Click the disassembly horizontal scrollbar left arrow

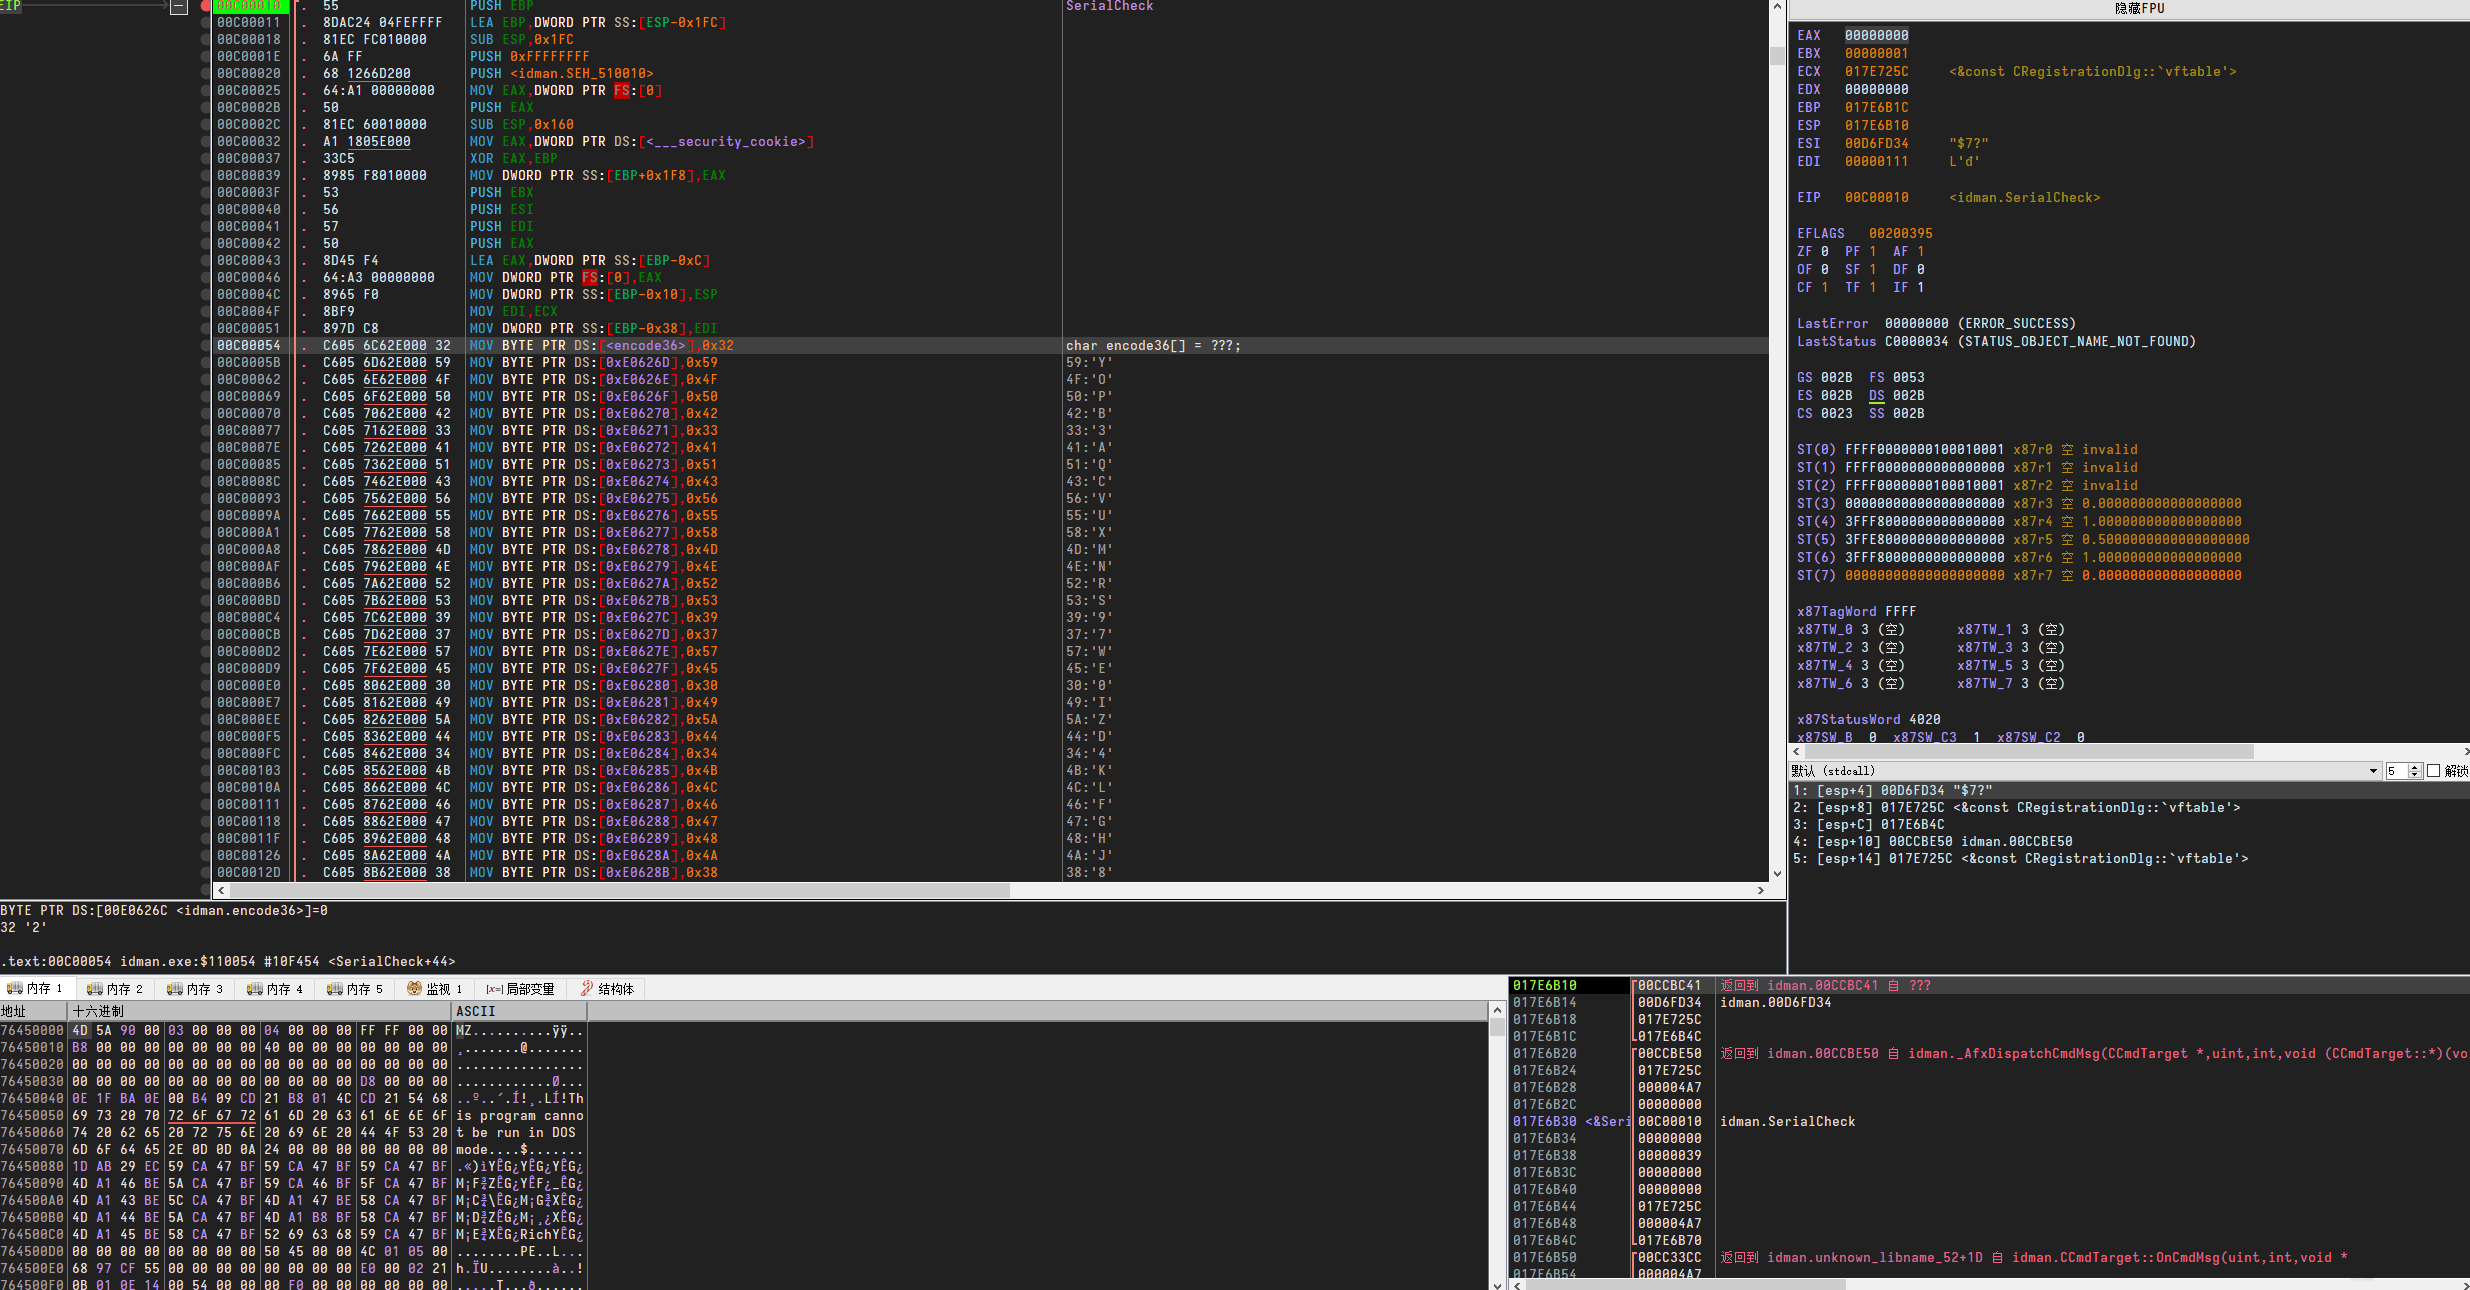click(223, 890)
